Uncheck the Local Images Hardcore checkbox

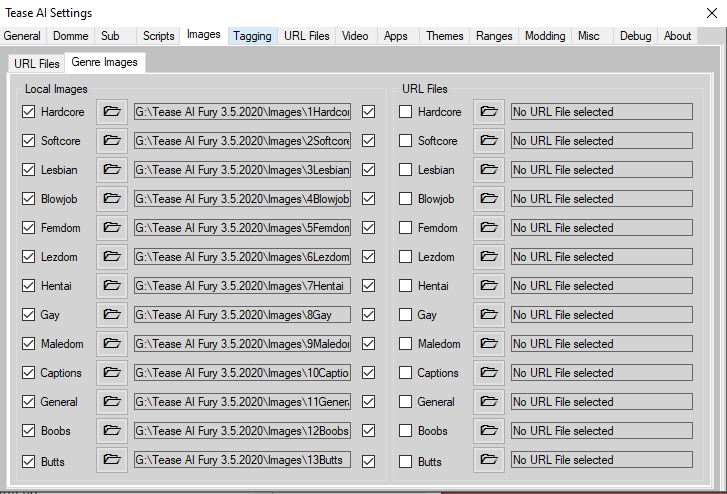28,112
